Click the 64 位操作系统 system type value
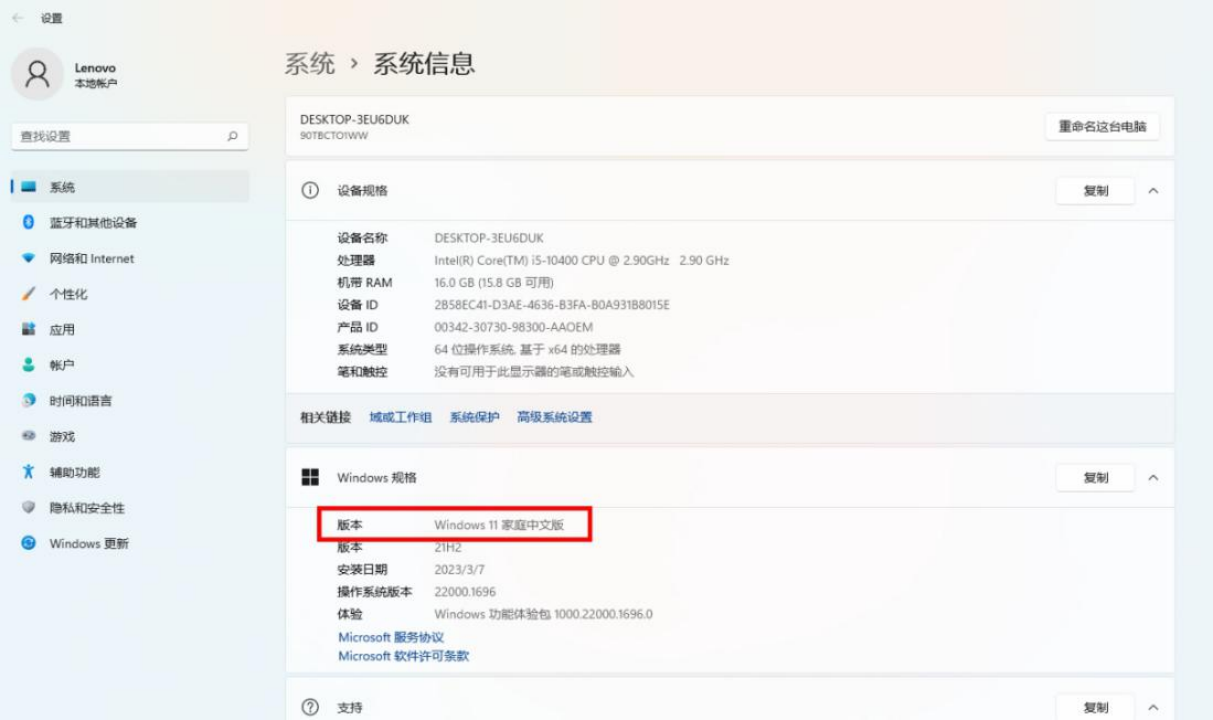Image resolution: width=1213 pixels, height=720 pixels. [x=527, y=349]
